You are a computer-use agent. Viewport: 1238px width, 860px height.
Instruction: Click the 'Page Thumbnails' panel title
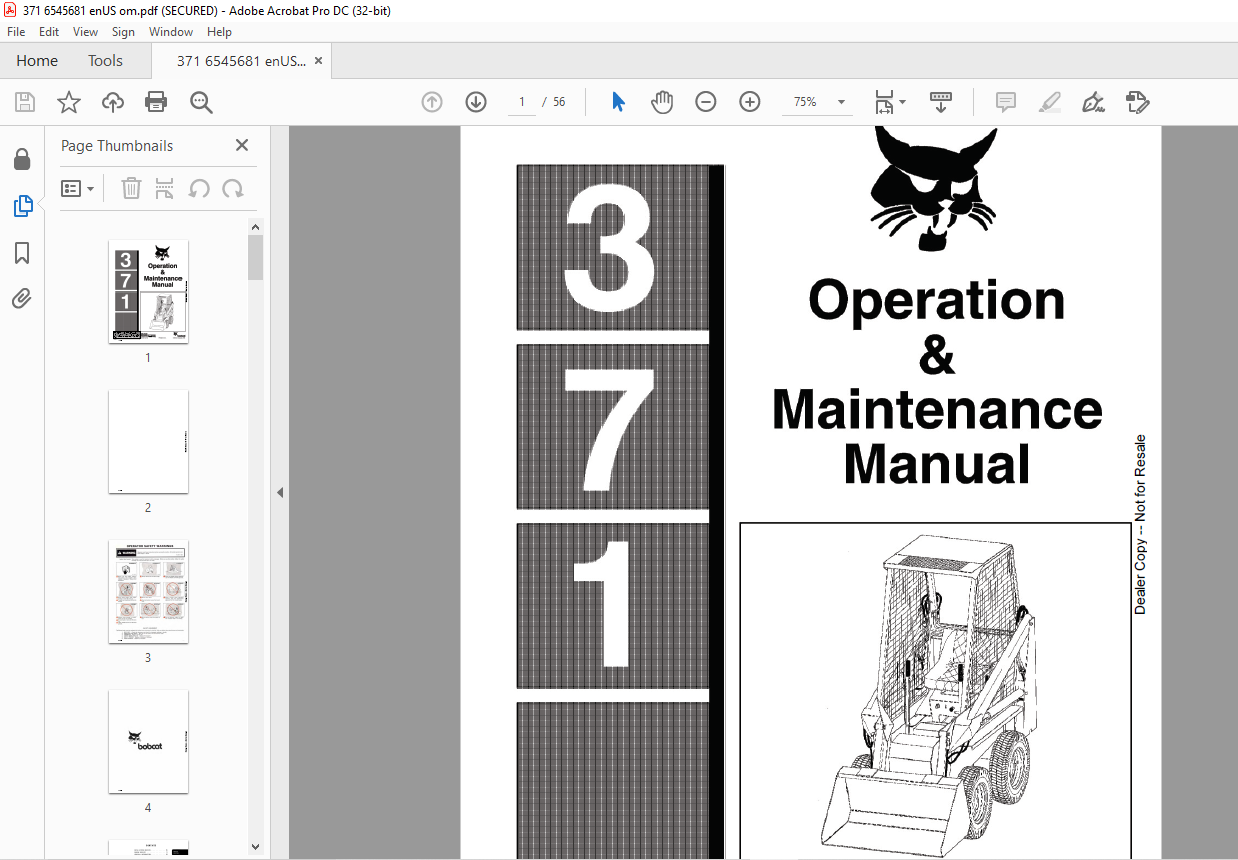117,146
